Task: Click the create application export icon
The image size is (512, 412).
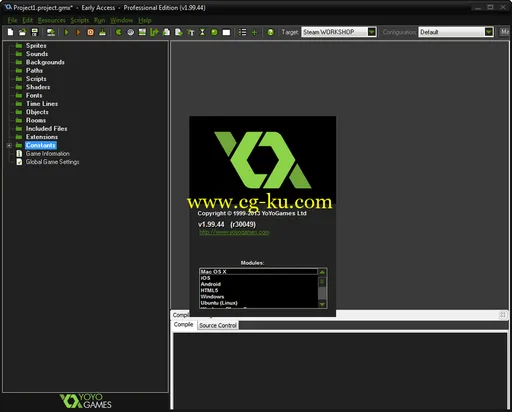Action: click(51, 32)
